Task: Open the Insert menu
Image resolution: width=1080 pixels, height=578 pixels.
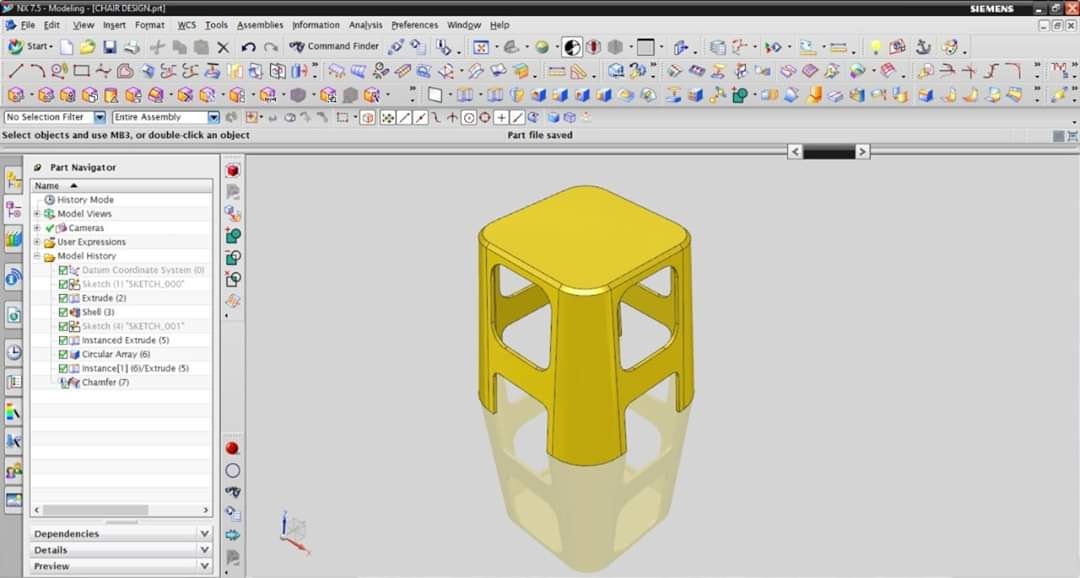Action: [x=114, y=25]
